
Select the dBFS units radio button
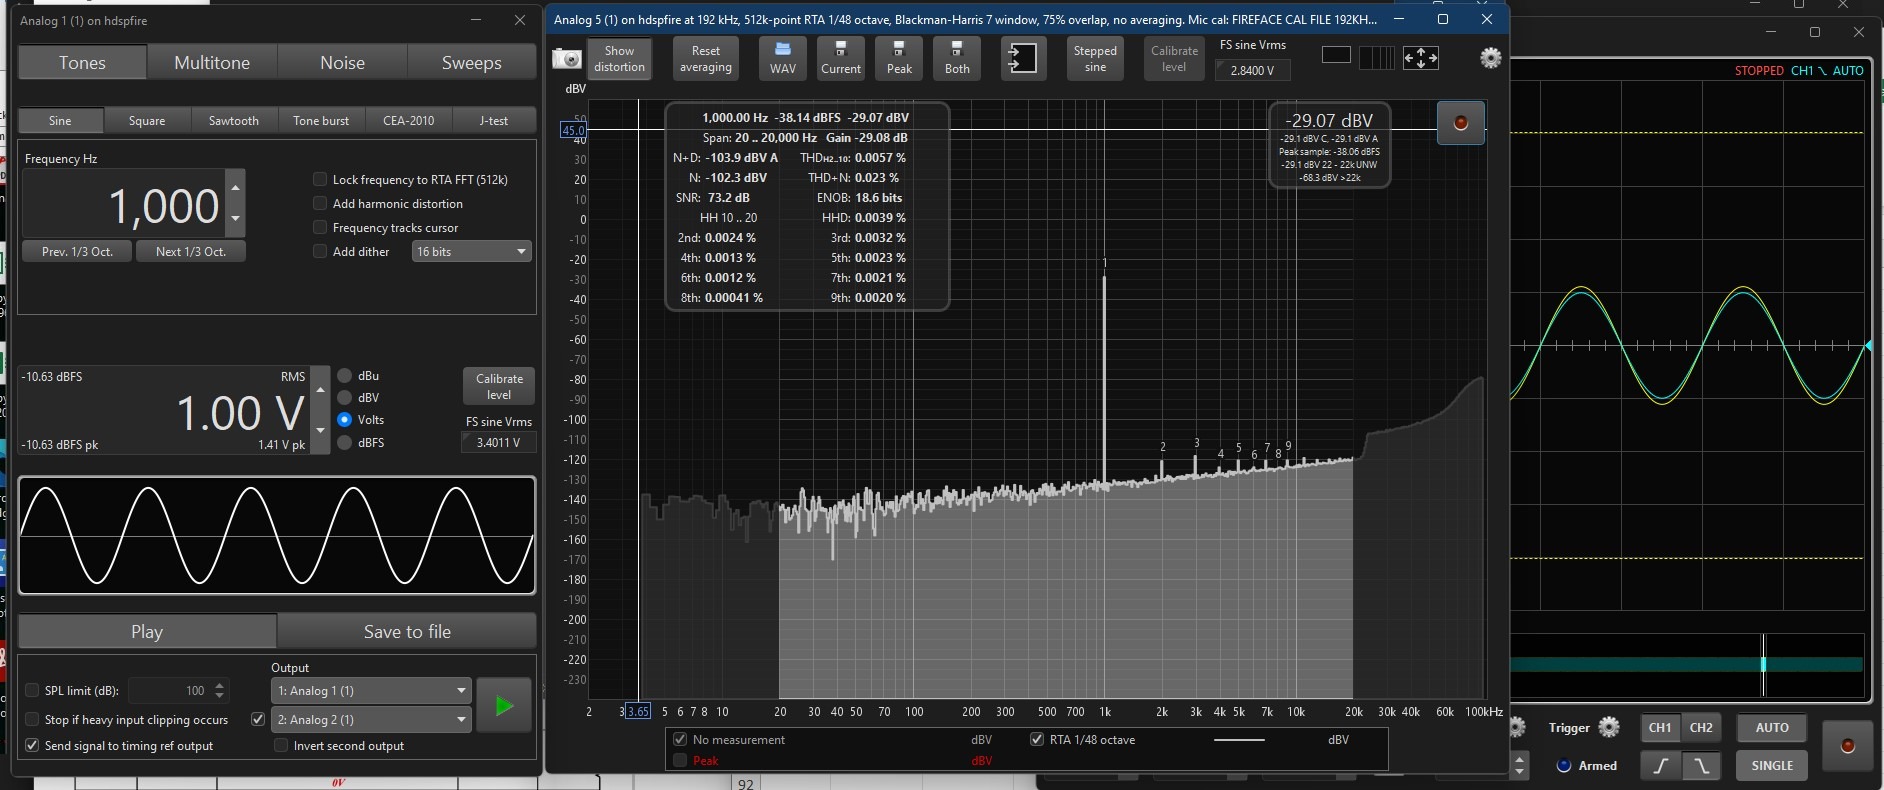click(x=345, y=442)
